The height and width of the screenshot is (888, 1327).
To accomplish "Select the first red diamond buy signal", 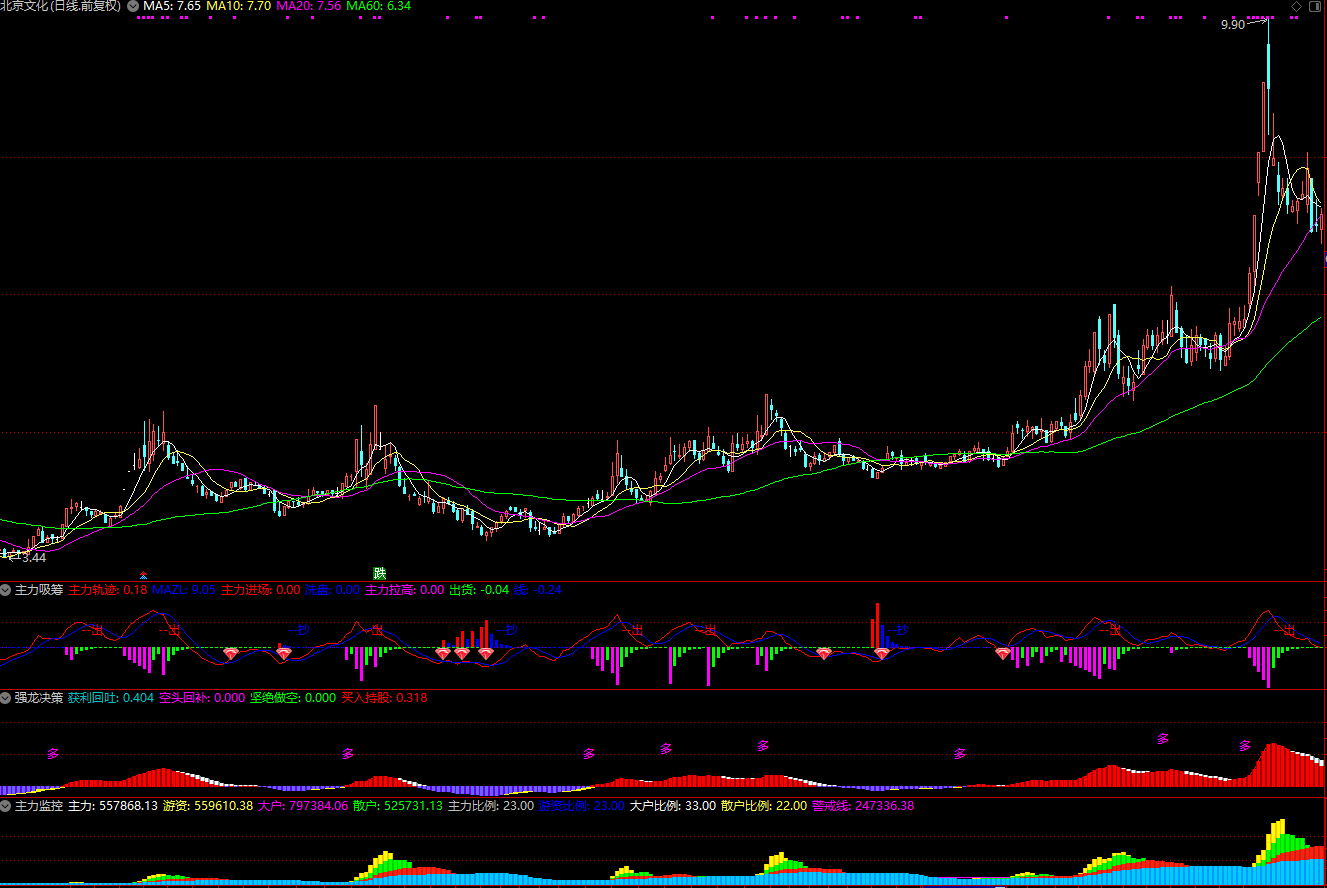I will pos(231,653).
